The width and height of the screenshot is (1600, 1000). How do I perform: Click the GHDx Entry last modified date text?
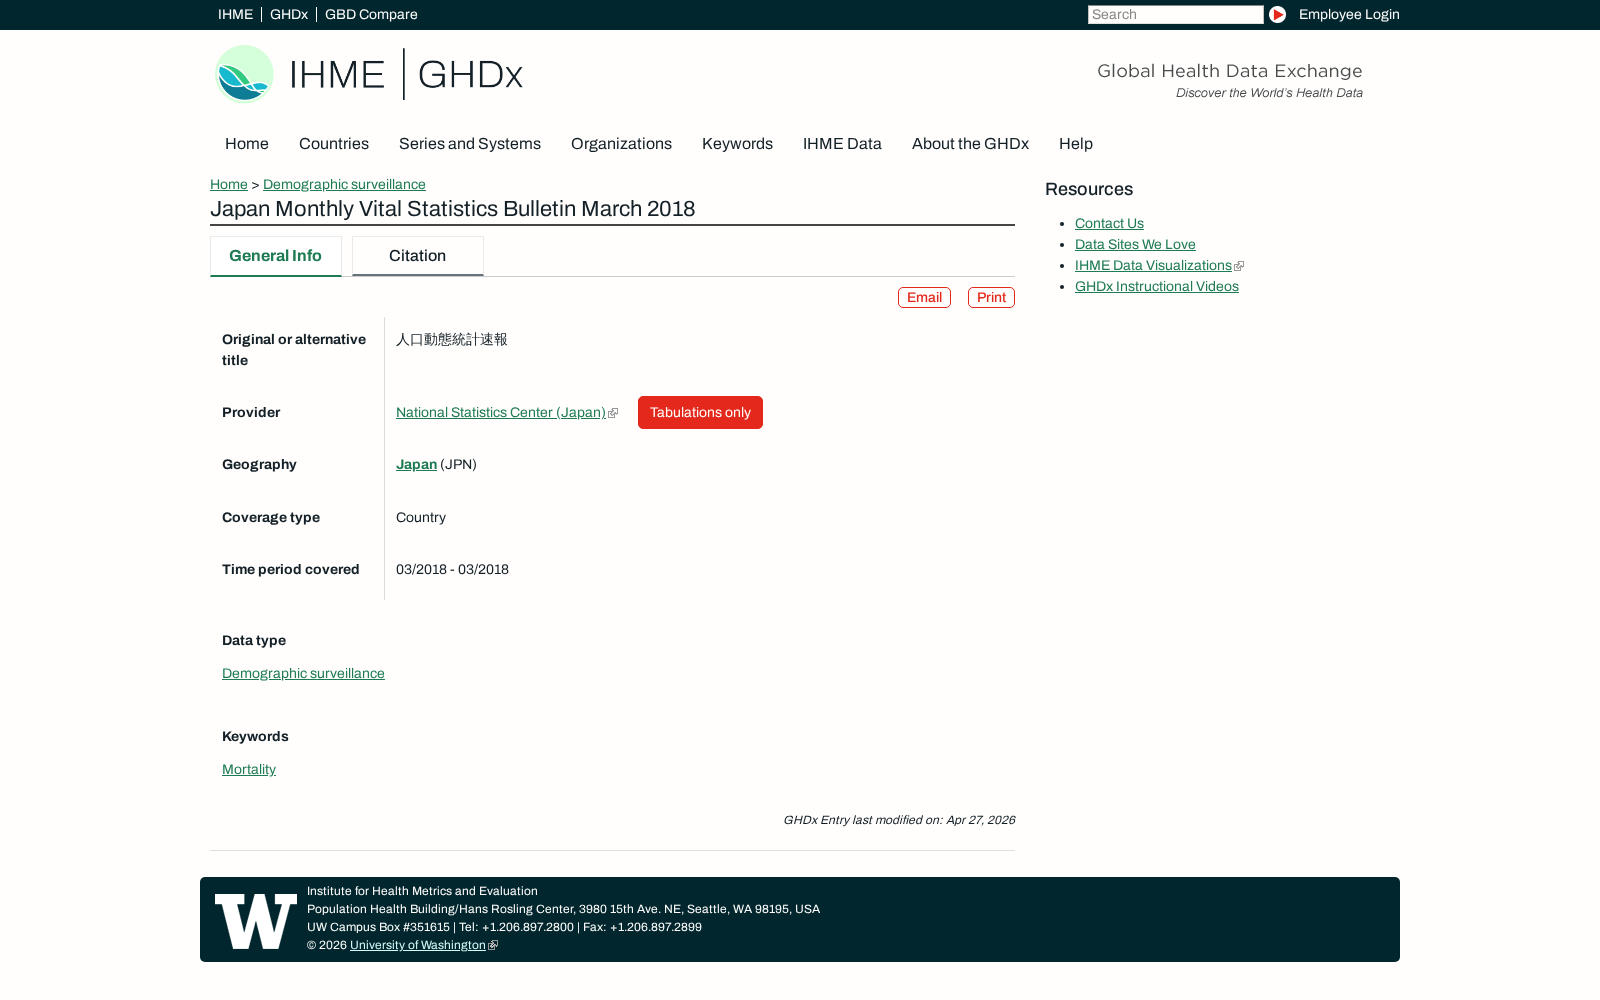coord(899,820)
